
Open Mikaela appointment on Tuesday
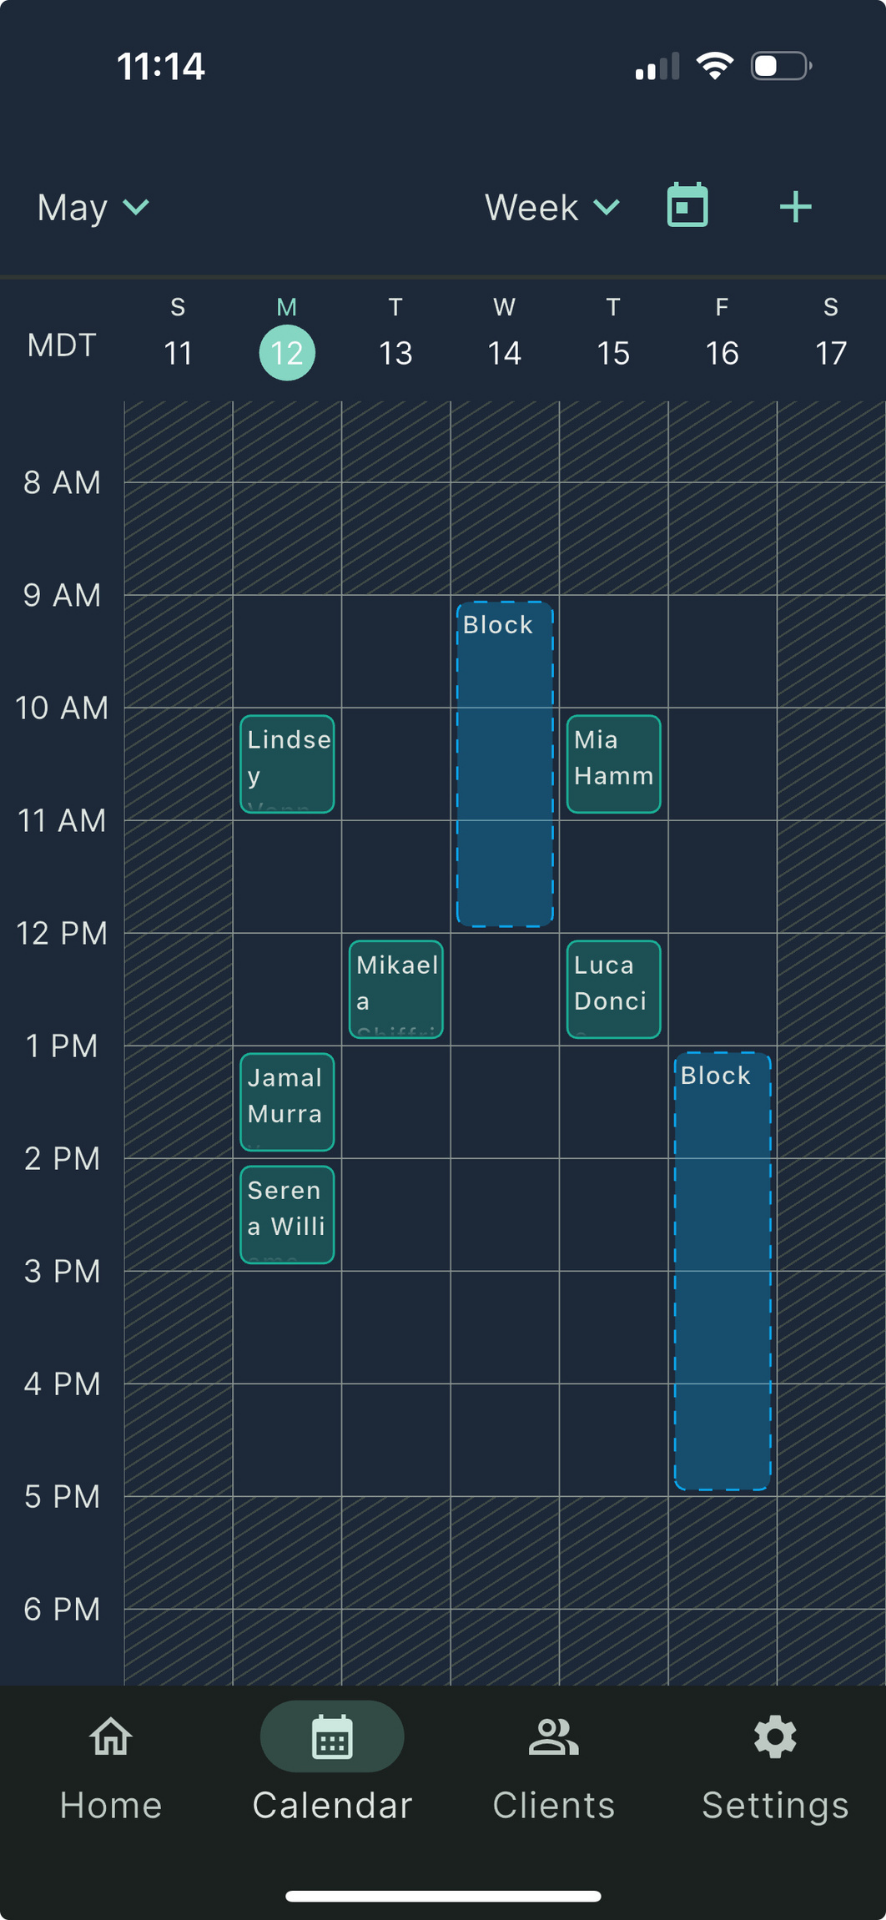(396, 989)
